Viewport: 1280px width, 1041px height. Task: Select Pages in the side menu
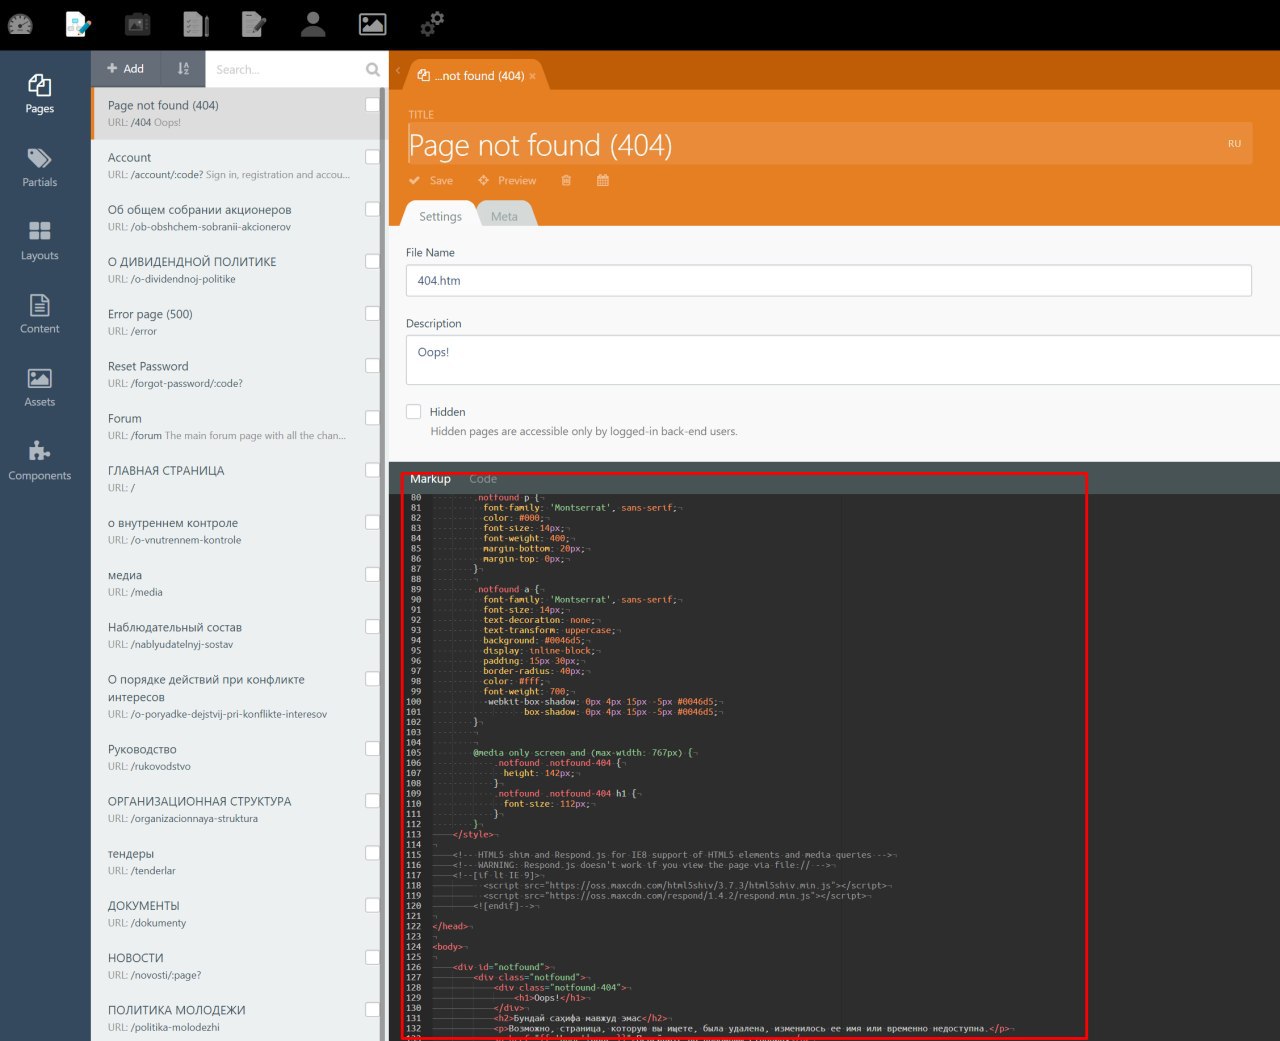pyautogui.click(x=40, y=94)
